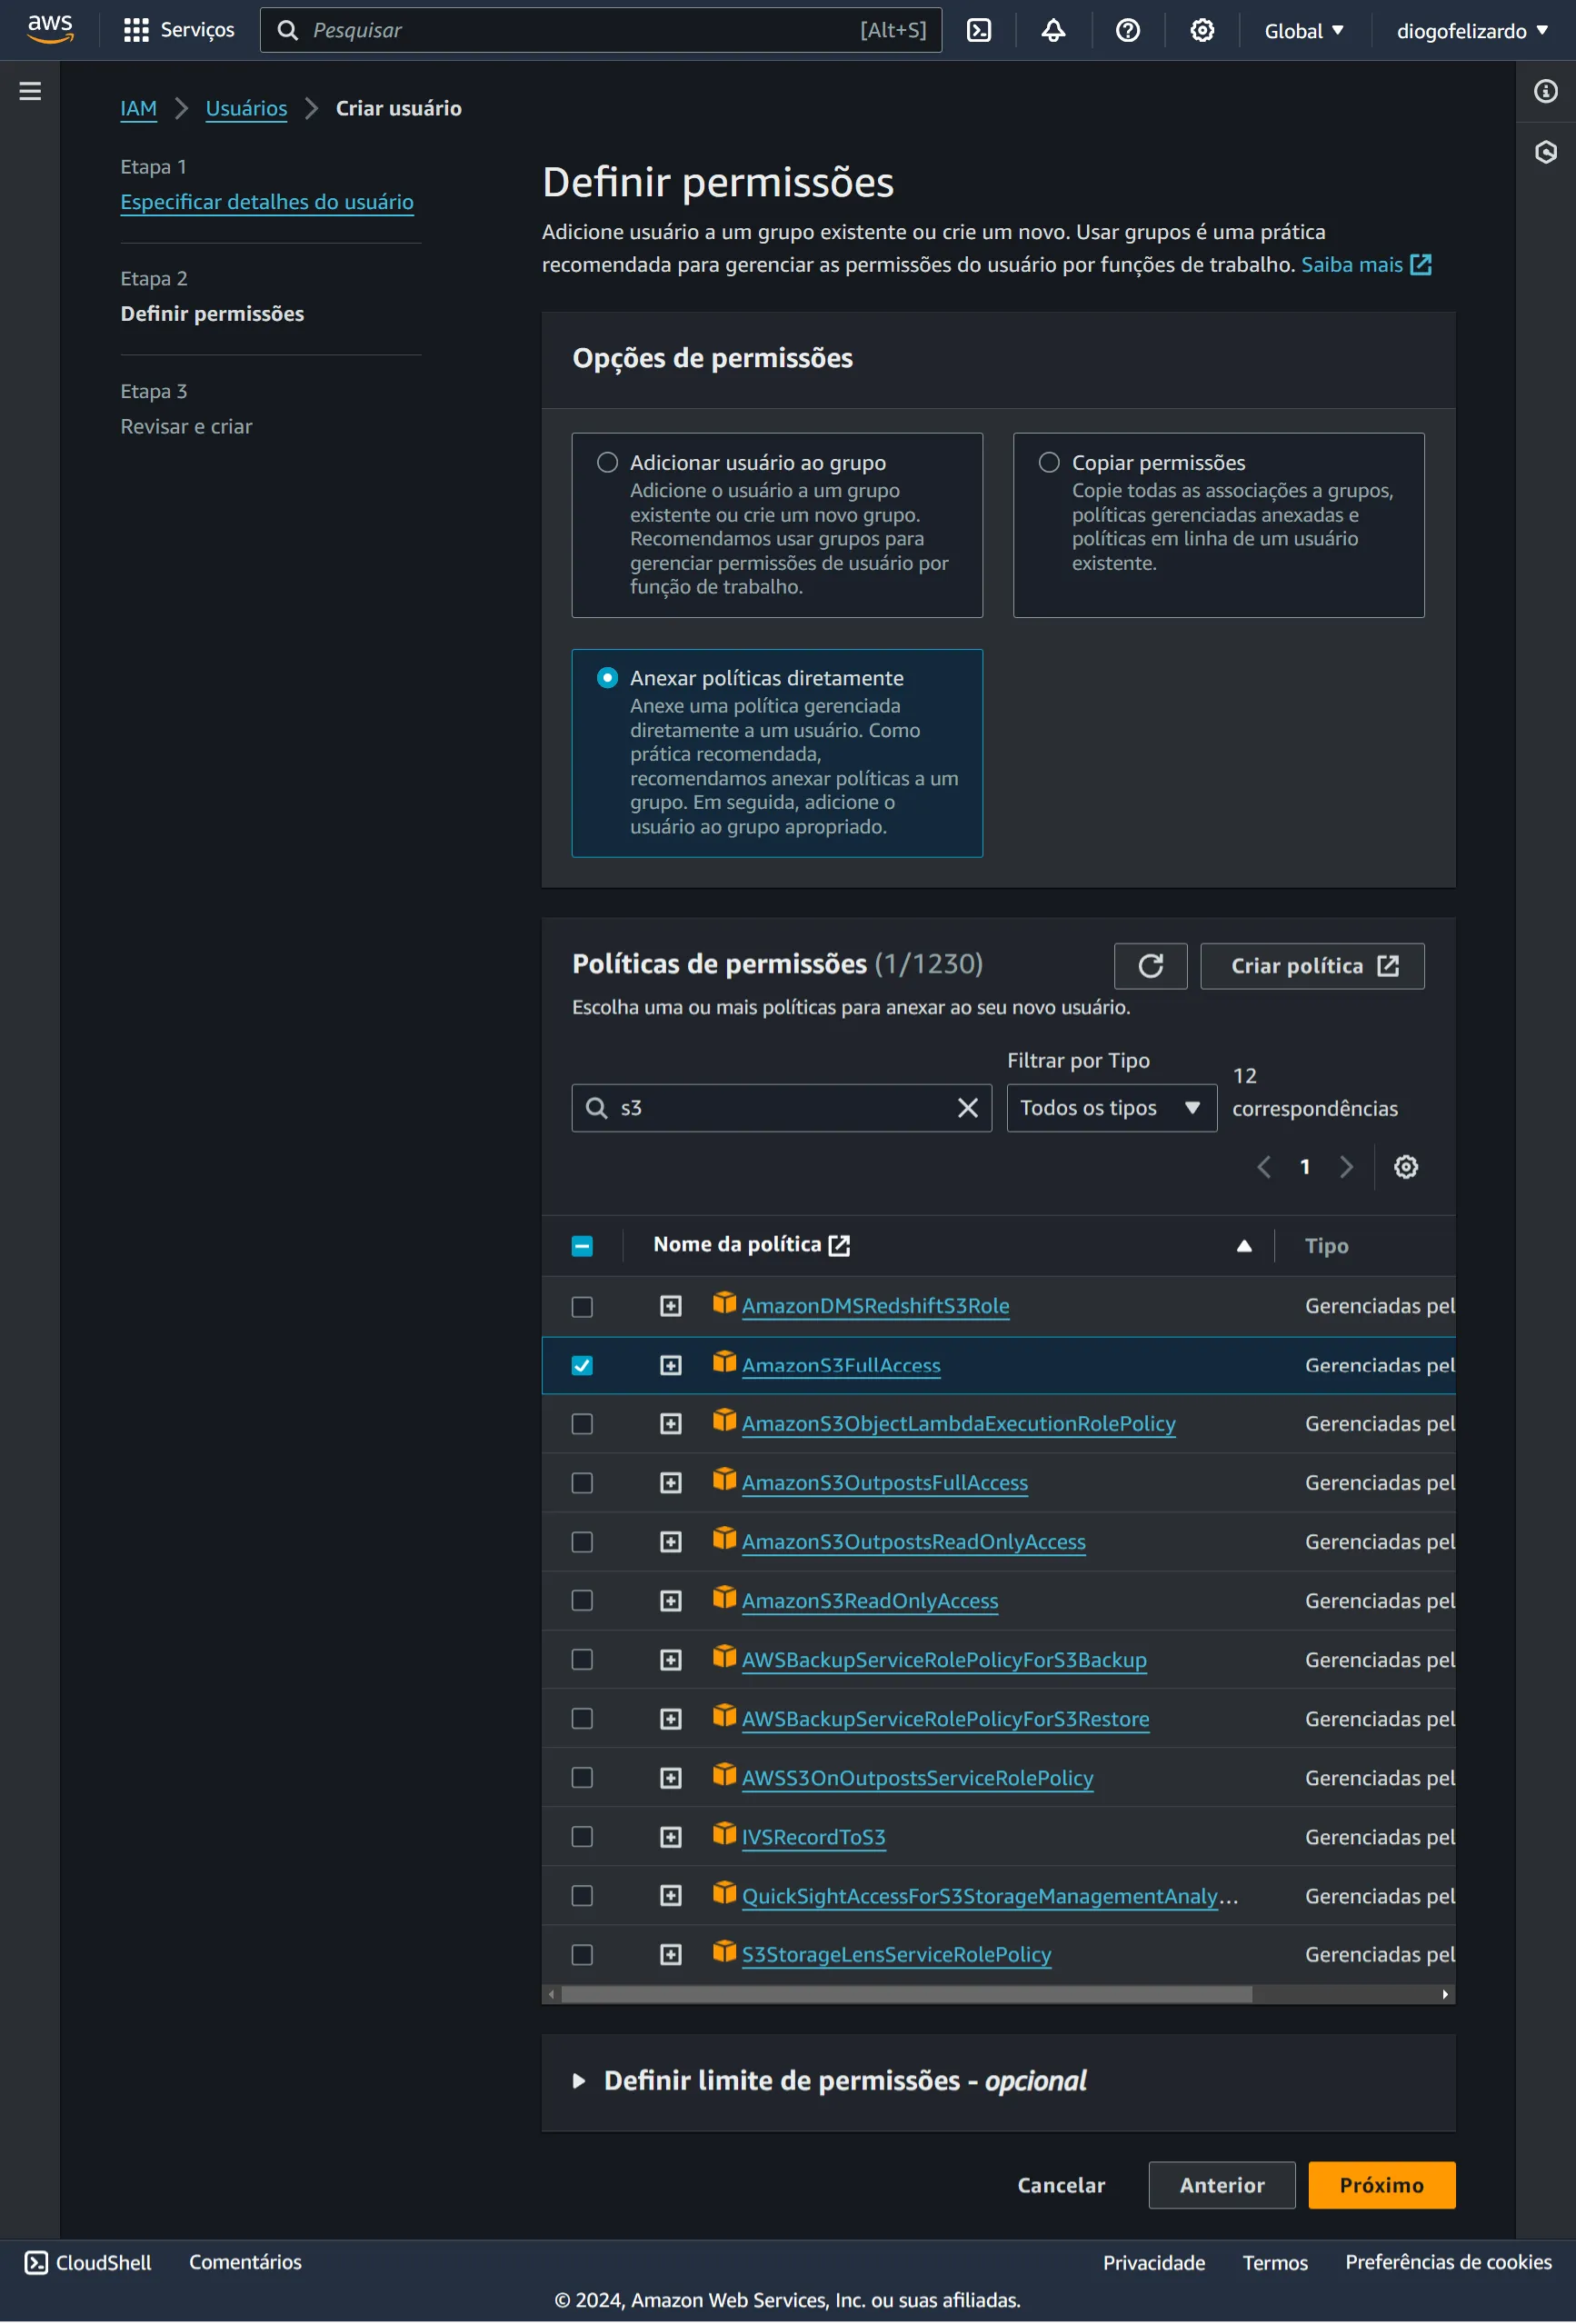Click CloudShell icon in footer

coord(36,2262)
